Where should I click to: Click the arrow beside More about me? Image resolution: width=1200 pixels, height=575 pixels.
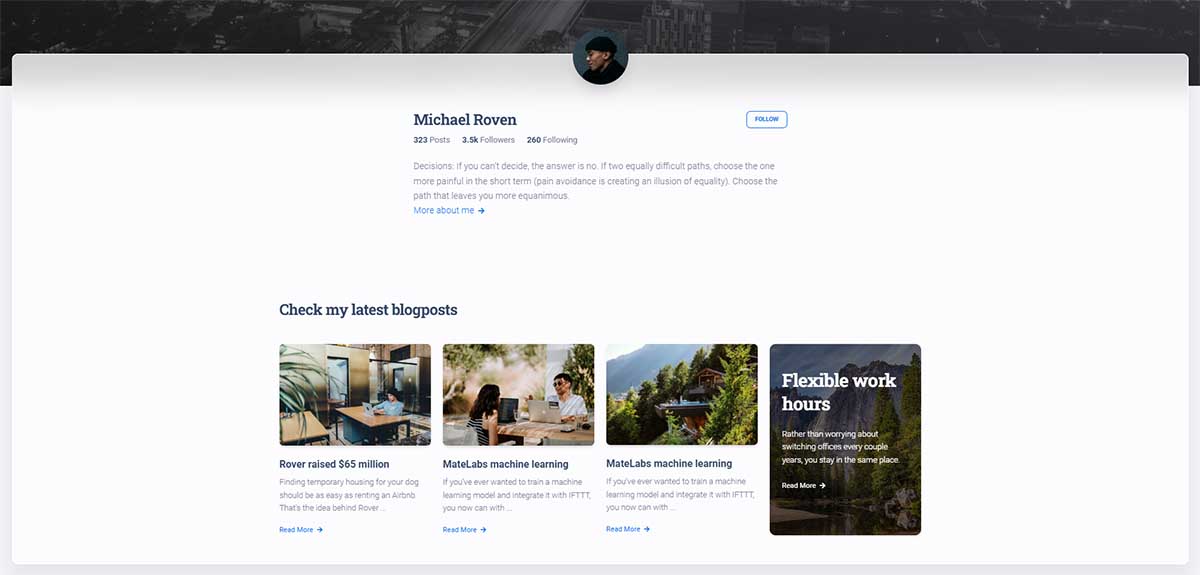tap(482, 211)
